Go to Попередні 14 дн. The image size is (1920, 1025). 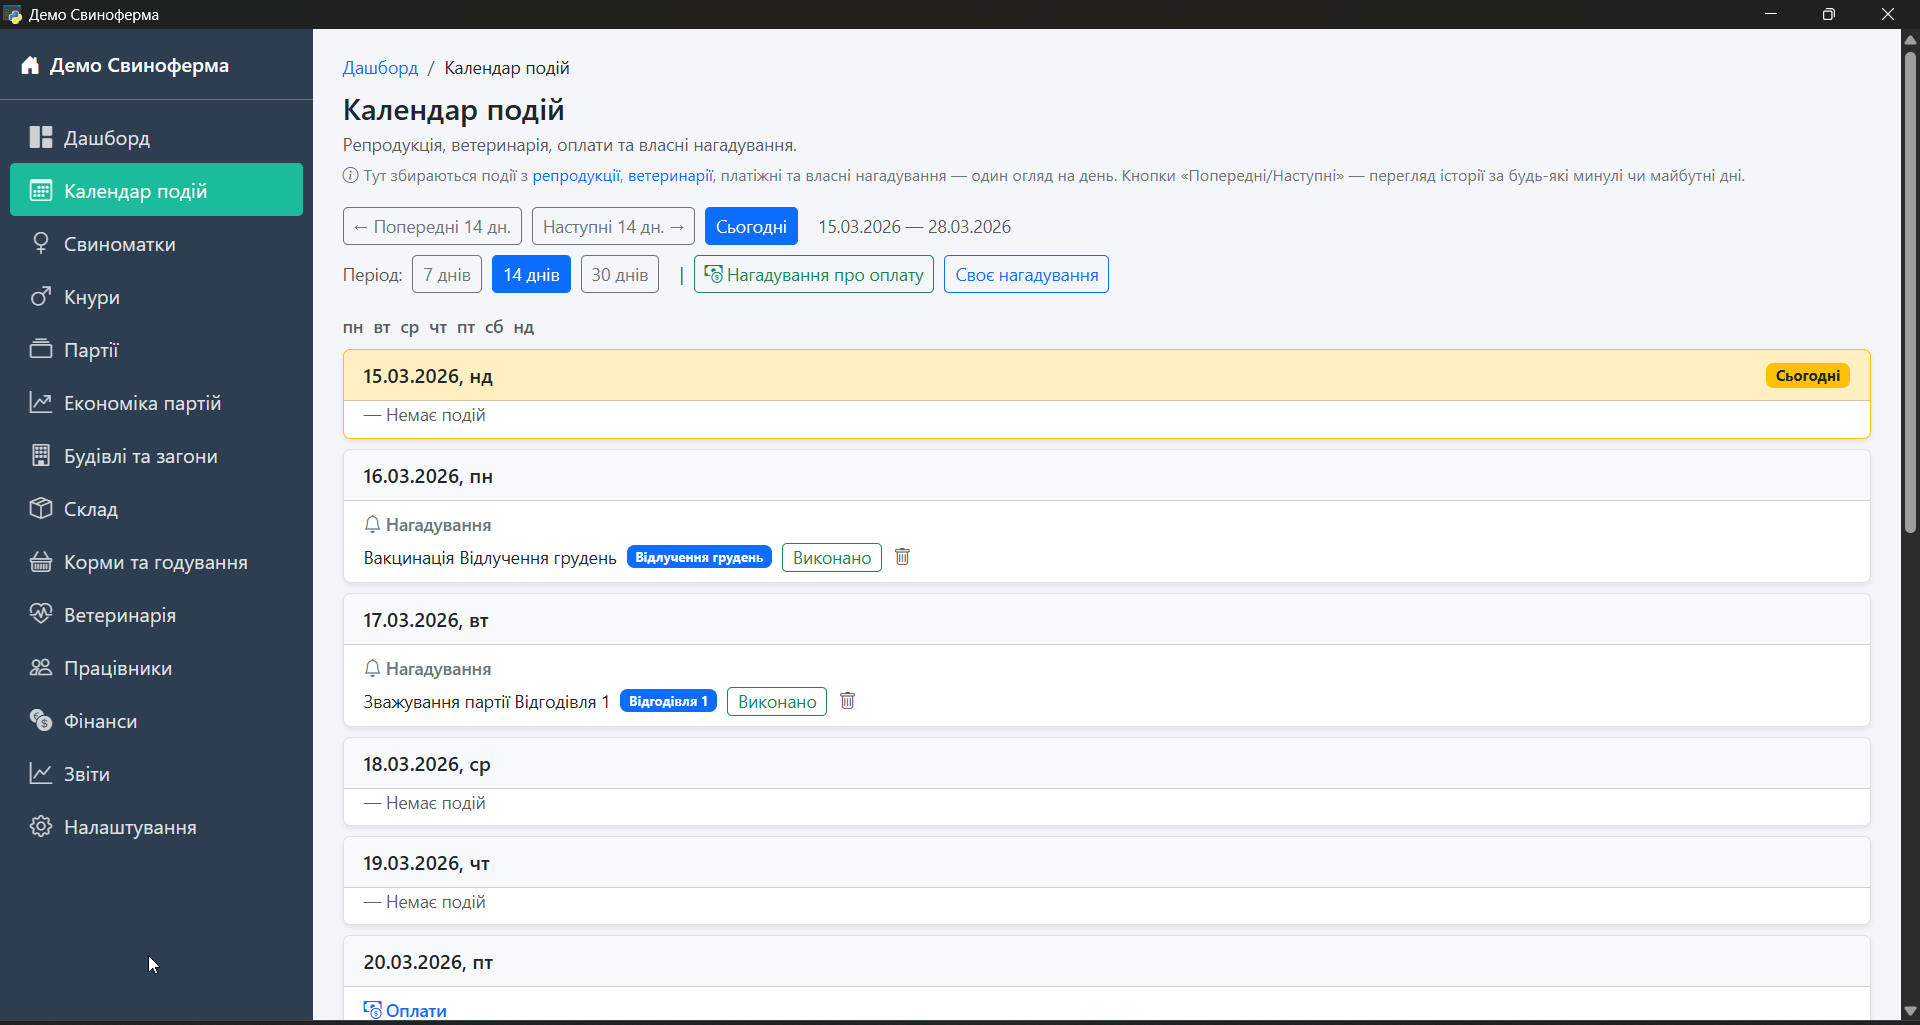tap(432, 227)
